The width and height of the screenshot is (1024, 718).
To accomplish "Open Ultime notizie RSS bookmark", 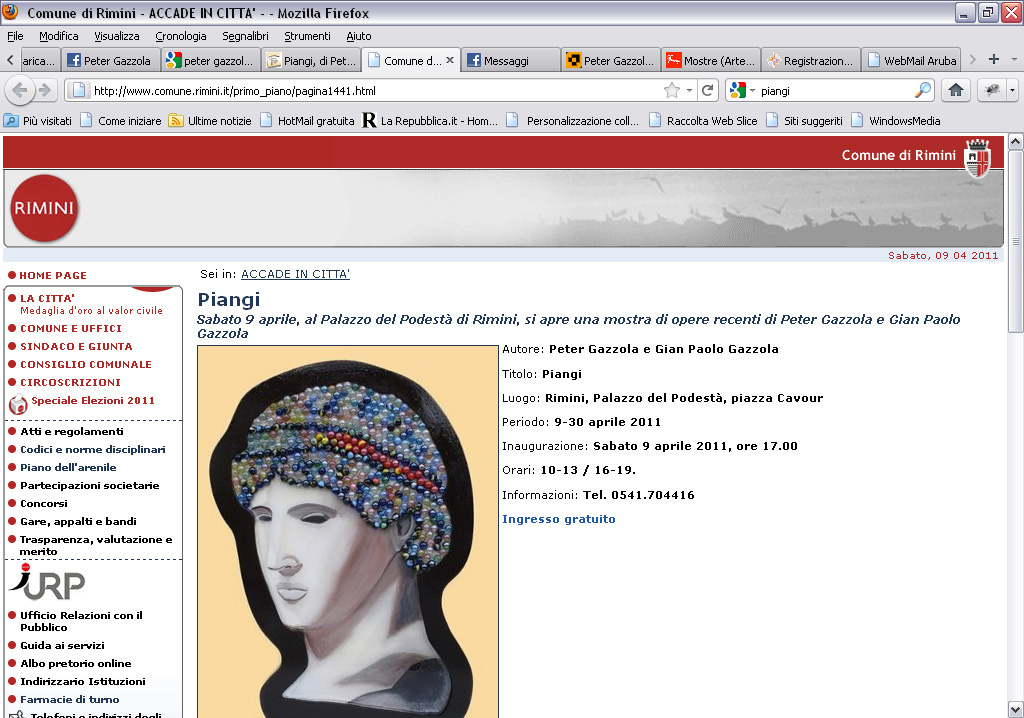I will pyautogui.click(x=210, y=121).
